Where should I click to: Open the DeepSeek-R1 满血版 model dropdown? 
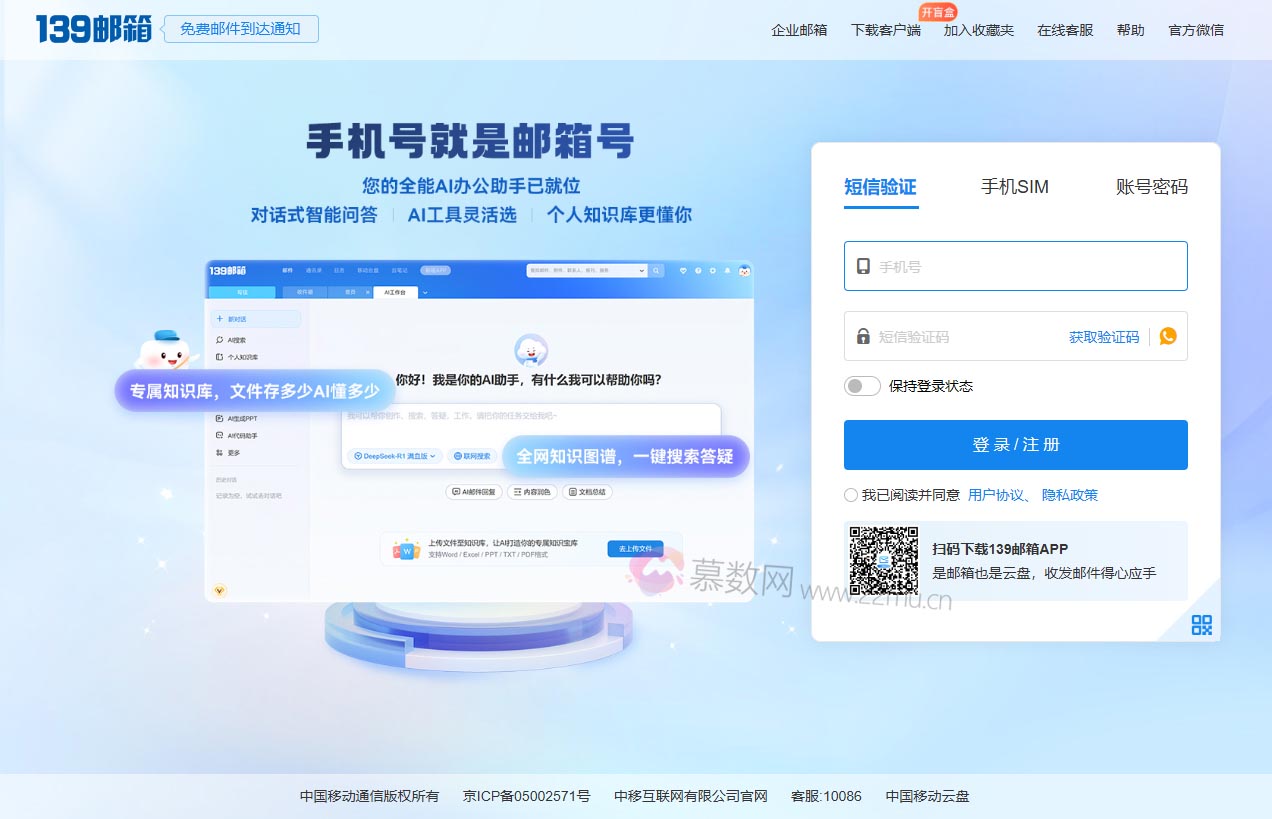pos(396,455)
